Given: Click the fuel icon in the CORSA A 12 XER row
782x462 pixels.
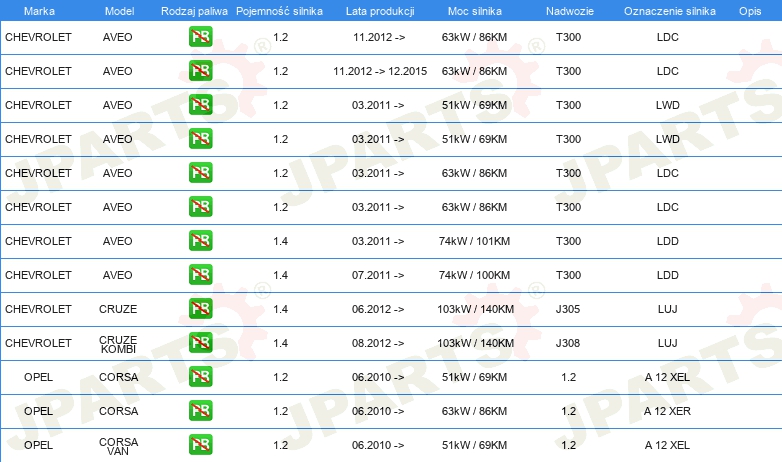Looking at the screenshot, I should [x=200, y=411].
